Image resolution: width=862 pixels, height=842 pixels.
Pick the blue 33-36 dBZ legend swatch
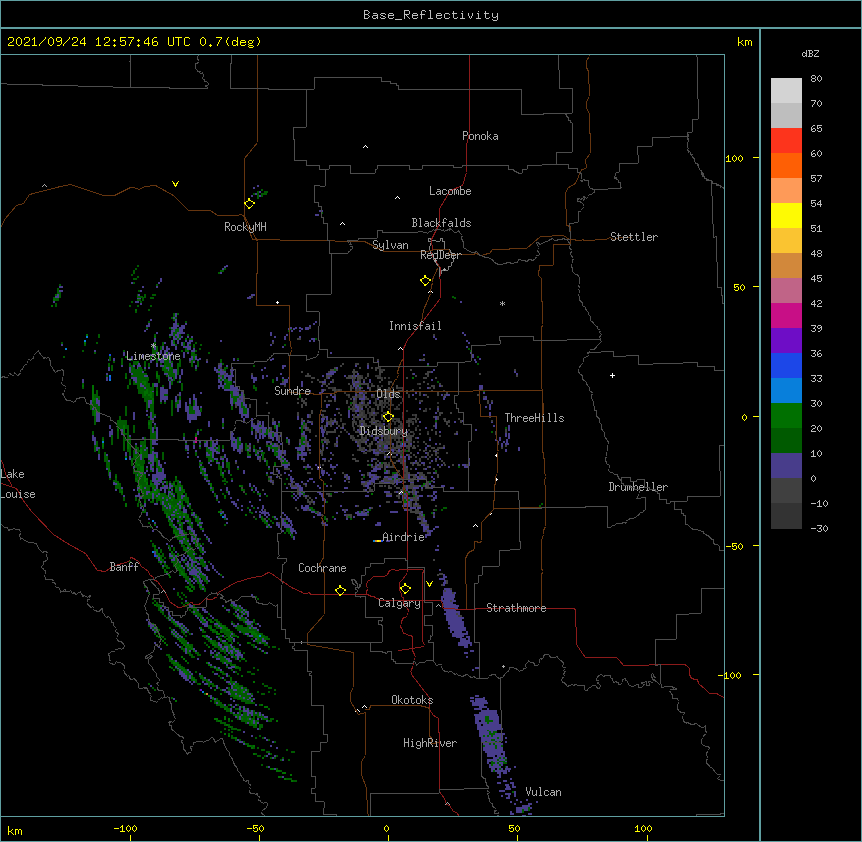coord(786,365)
